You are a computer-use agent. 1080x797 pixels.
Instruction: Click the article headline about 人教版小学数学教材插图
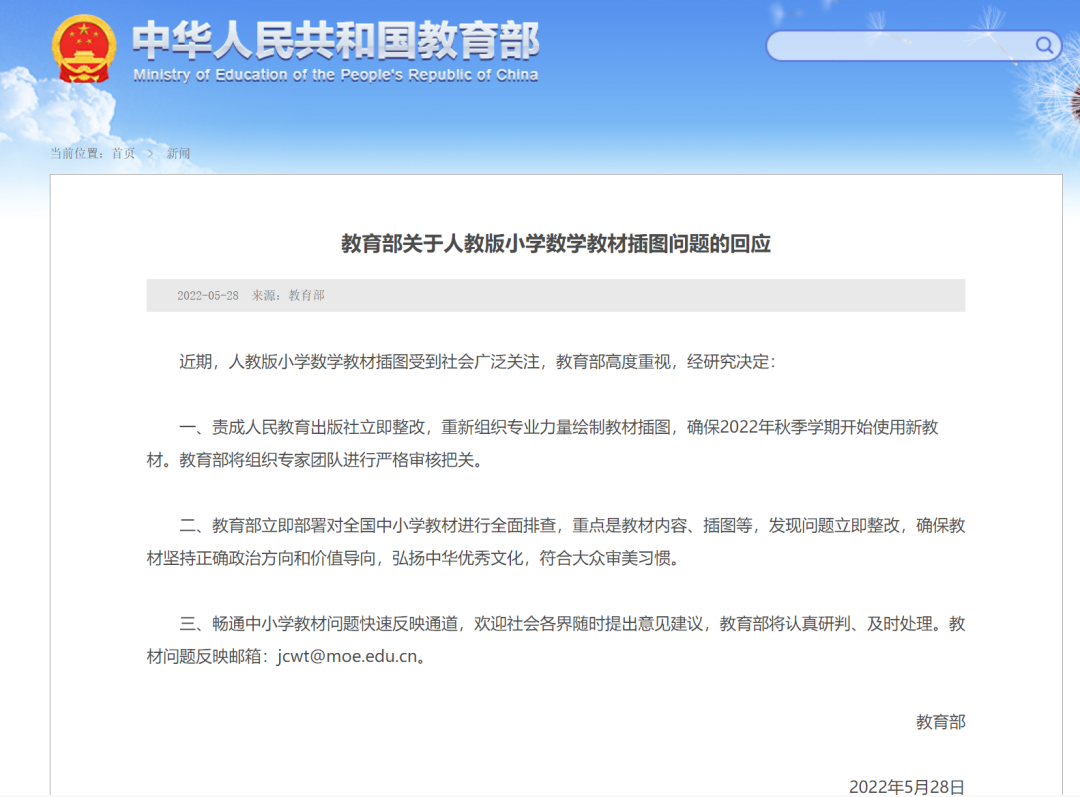pyautogui.click(x=556, y=243)
